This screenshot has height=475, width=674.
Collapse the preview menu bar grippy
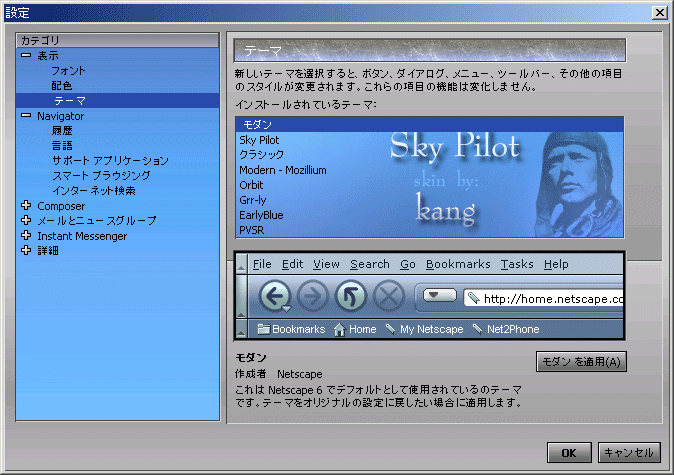[242, 264]
